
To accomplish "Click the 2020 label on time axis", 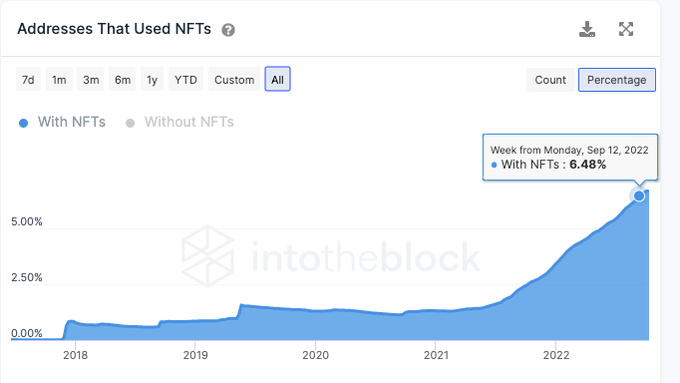I will coord(315,355).
